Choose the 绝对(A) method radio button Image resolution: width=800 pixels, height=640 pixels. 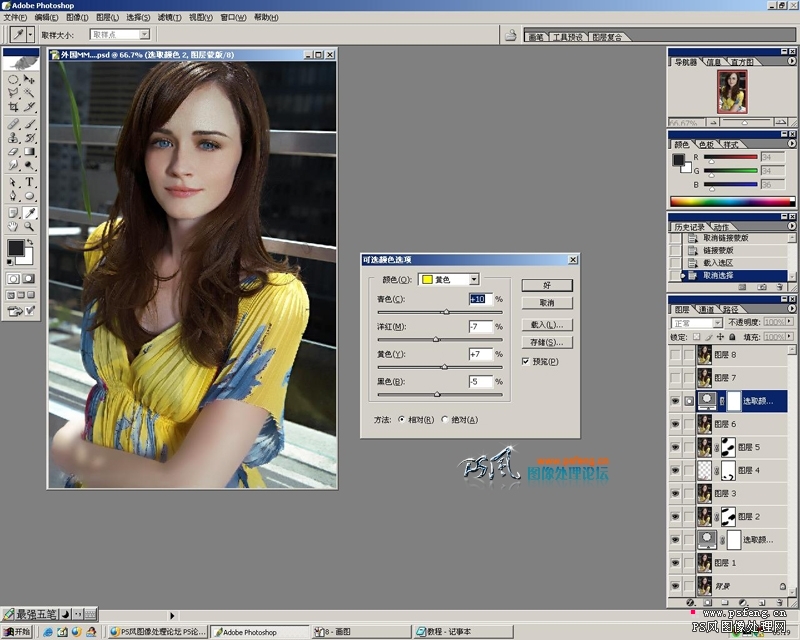(445, 420)
